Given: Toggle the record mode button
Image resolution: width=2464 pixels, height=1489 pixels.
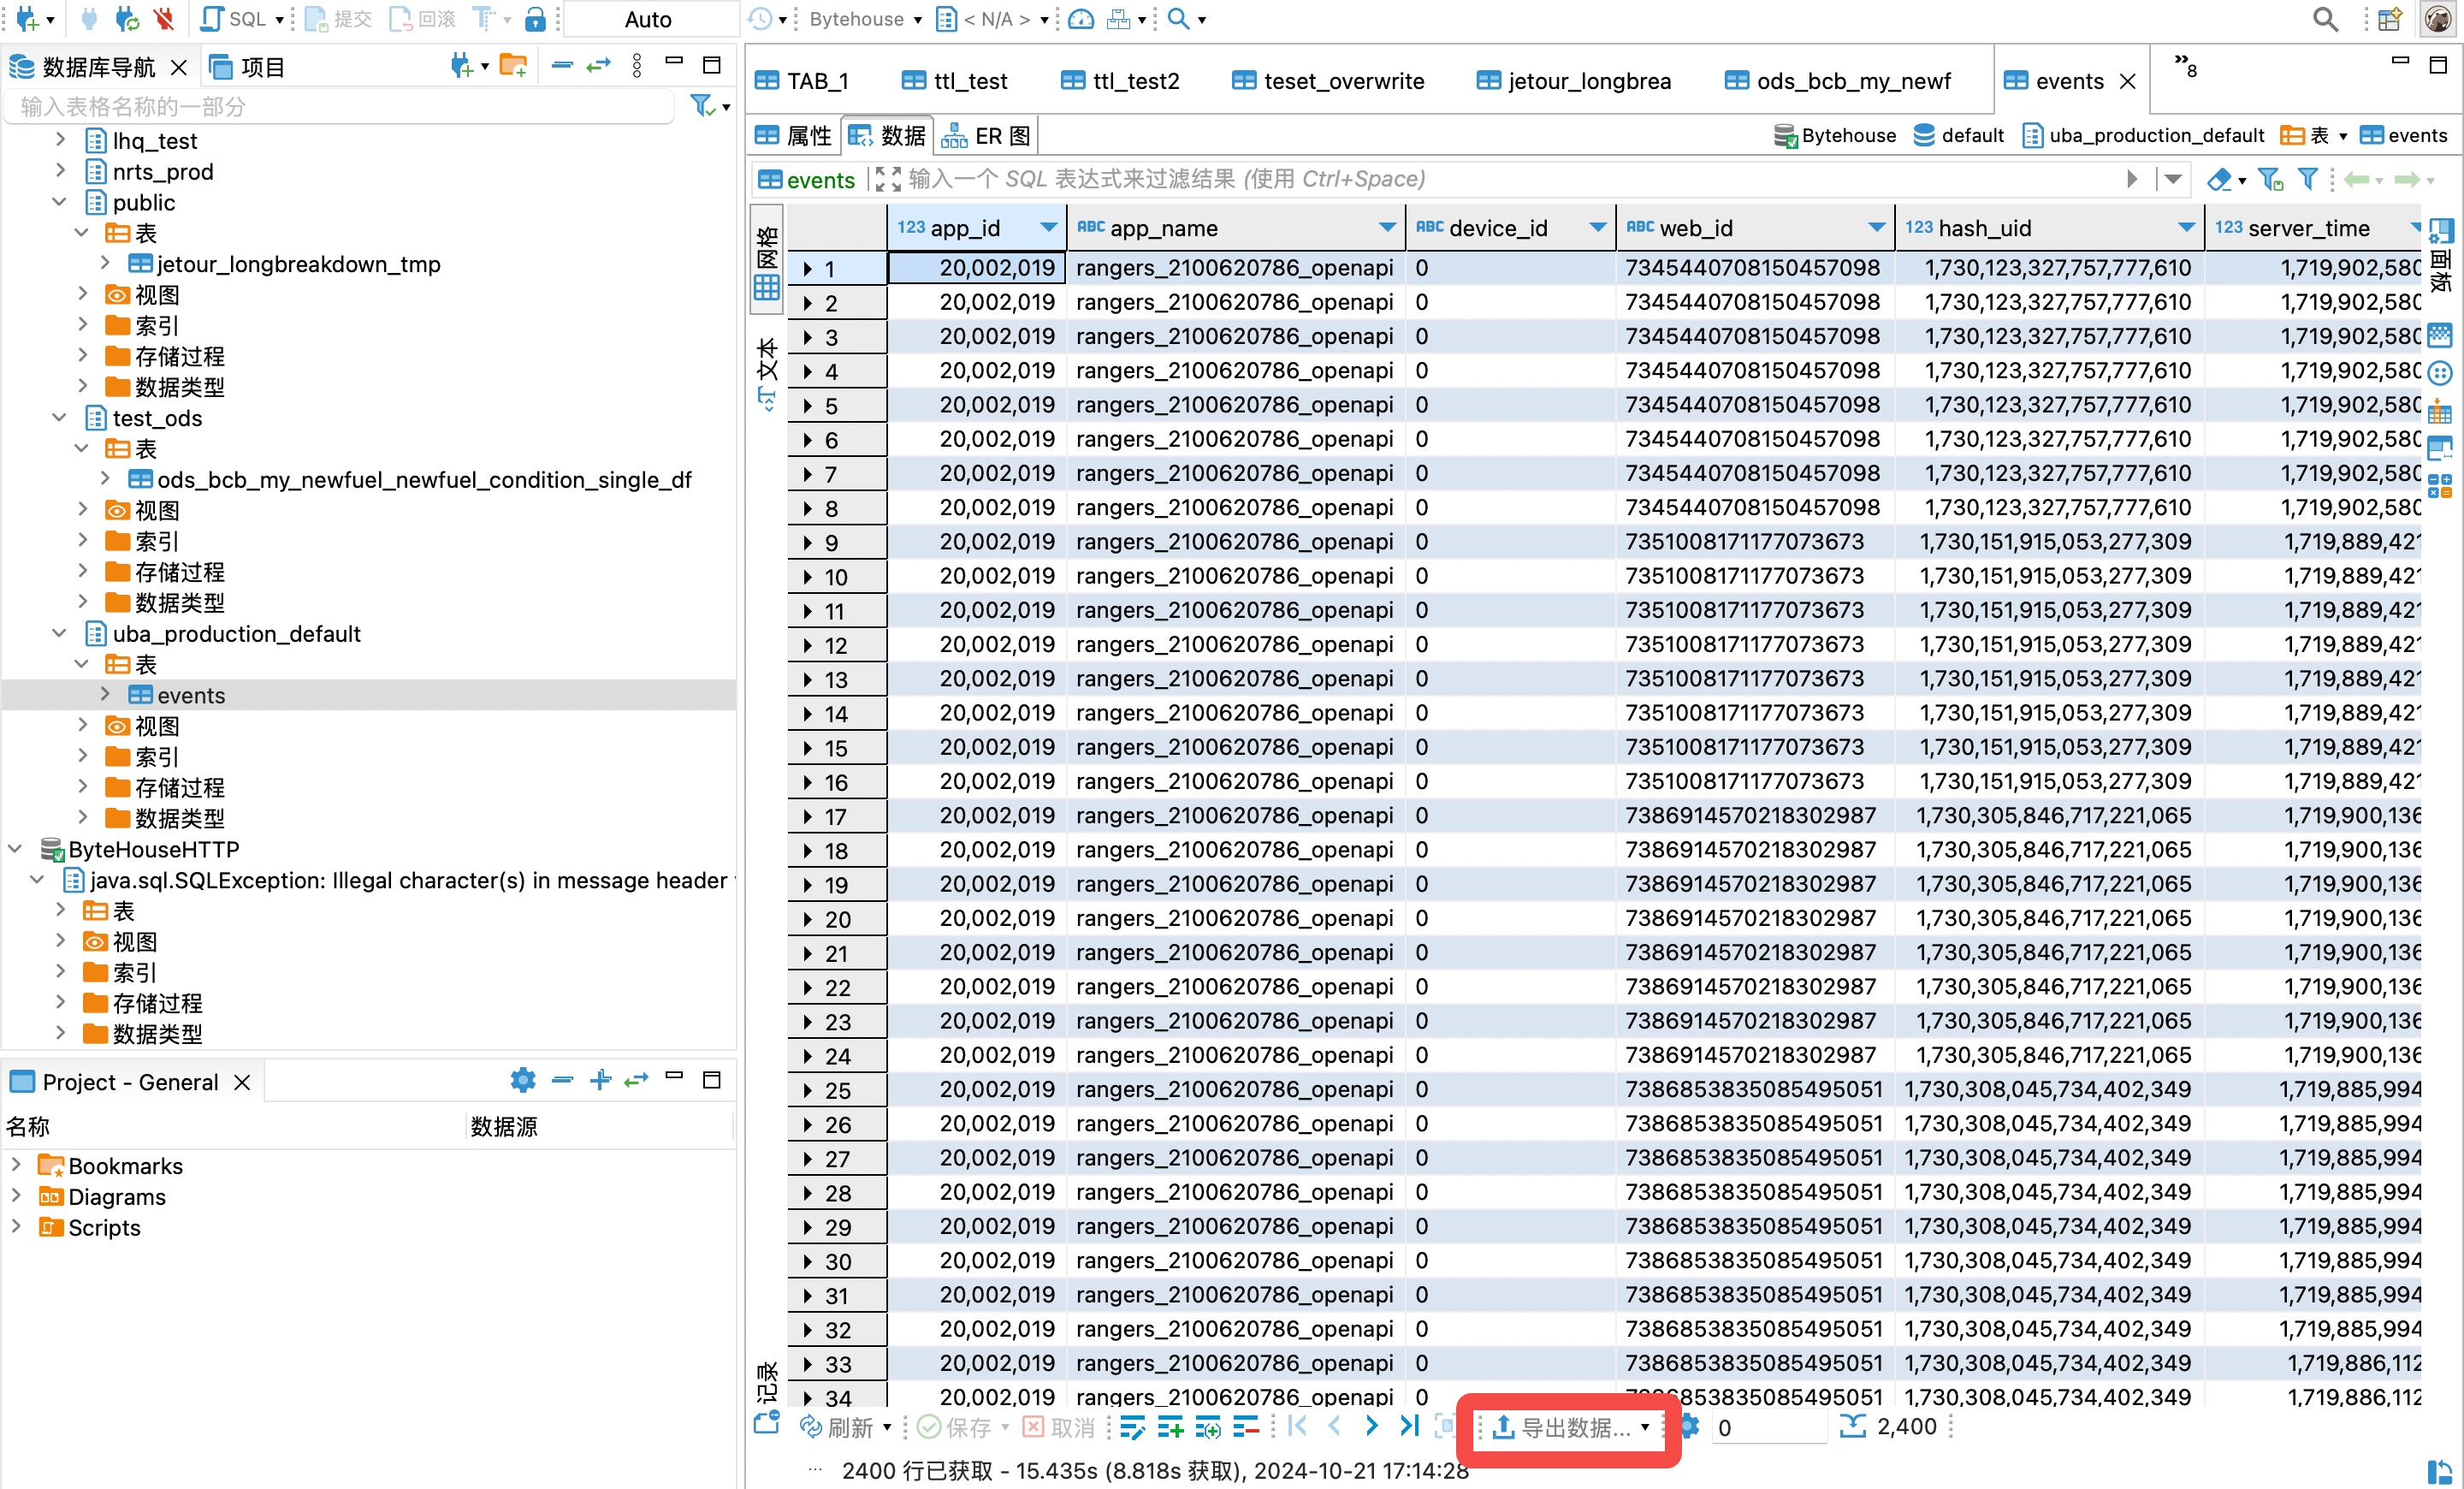Looking at the screenshot, I should (767, 1399).
